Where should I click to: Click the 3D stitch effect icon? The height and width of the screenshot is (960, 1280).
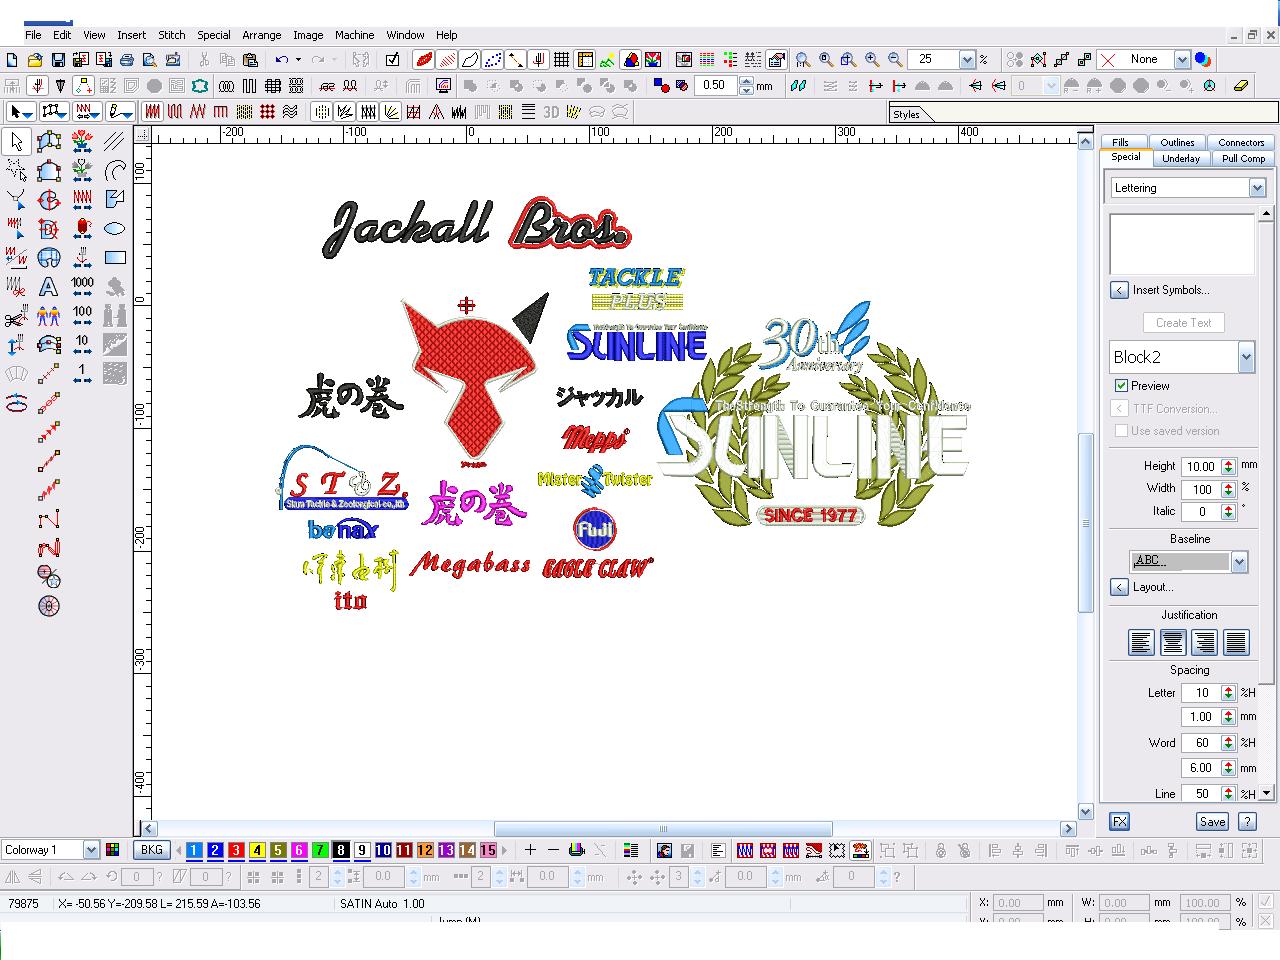click(550, 112)
